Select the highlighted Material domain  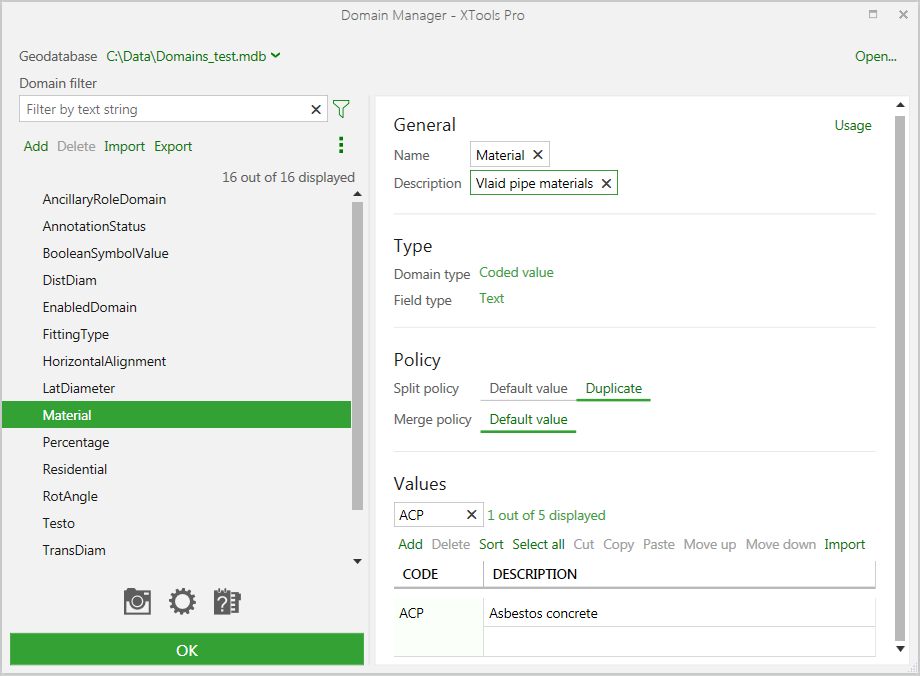177,415
